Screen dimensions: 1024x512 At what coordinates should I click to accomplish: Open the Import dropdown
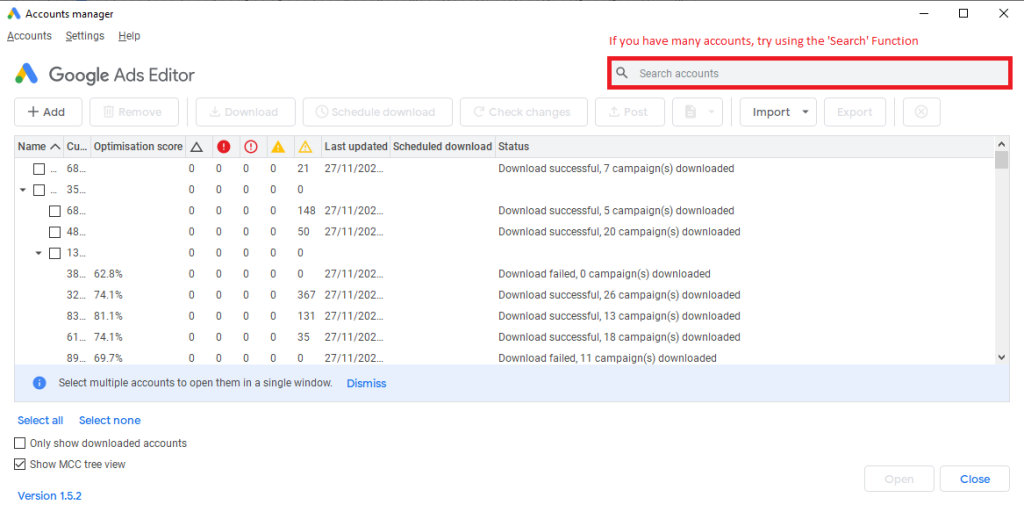click(778, 112)
